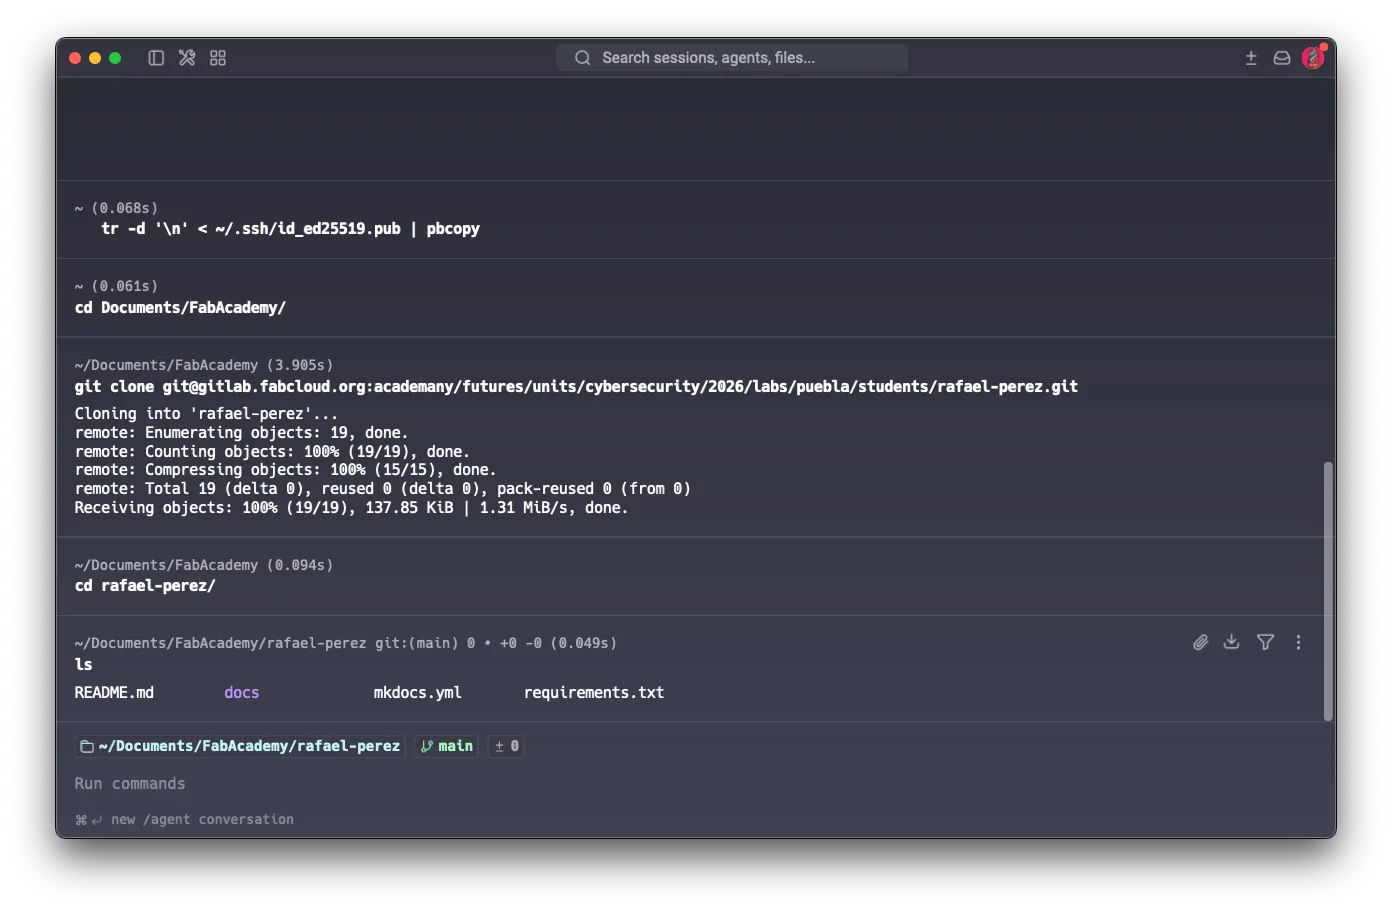Click the terminal scrollbar thumb
Image resolution: width=1392 pixels, height=912 pixels.
point(1328,591)
